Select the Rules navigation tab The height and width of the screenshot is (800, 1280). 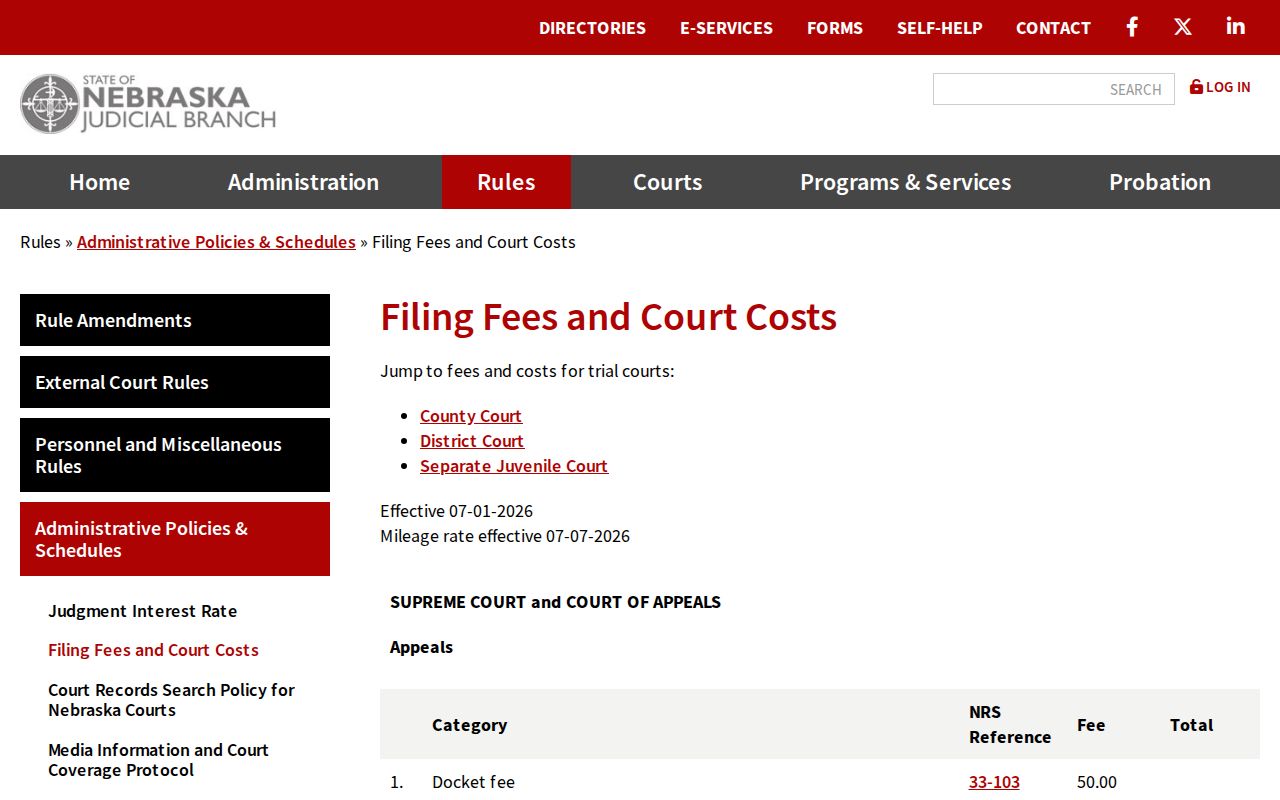tap(506, 182)
